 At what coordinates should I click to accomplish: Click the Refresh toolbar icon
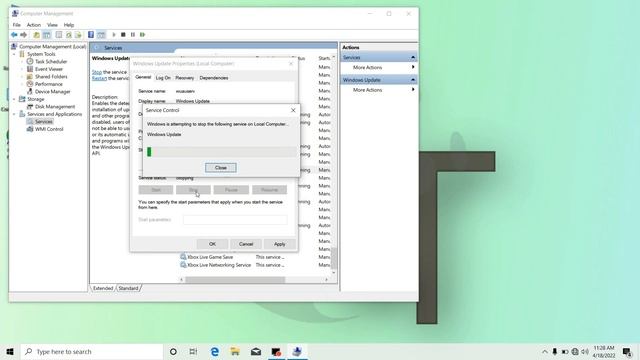69,35
